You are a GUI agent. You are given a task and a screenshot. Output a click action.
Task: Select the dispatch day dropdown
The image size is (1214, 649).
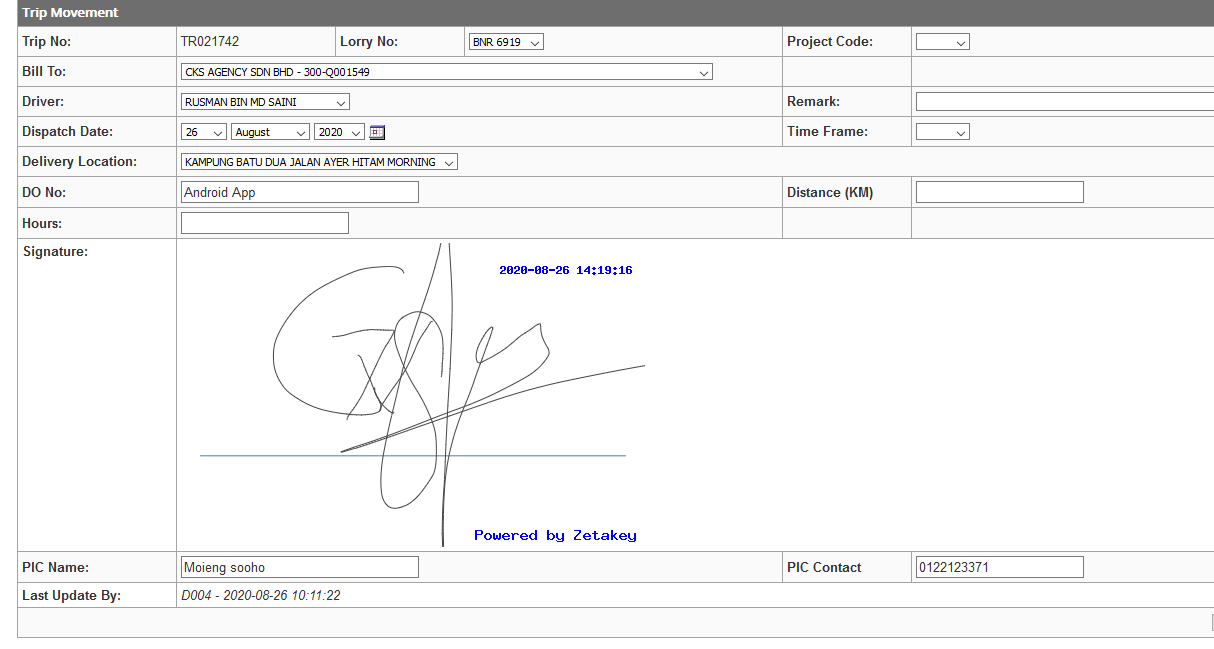pos(204,132)
